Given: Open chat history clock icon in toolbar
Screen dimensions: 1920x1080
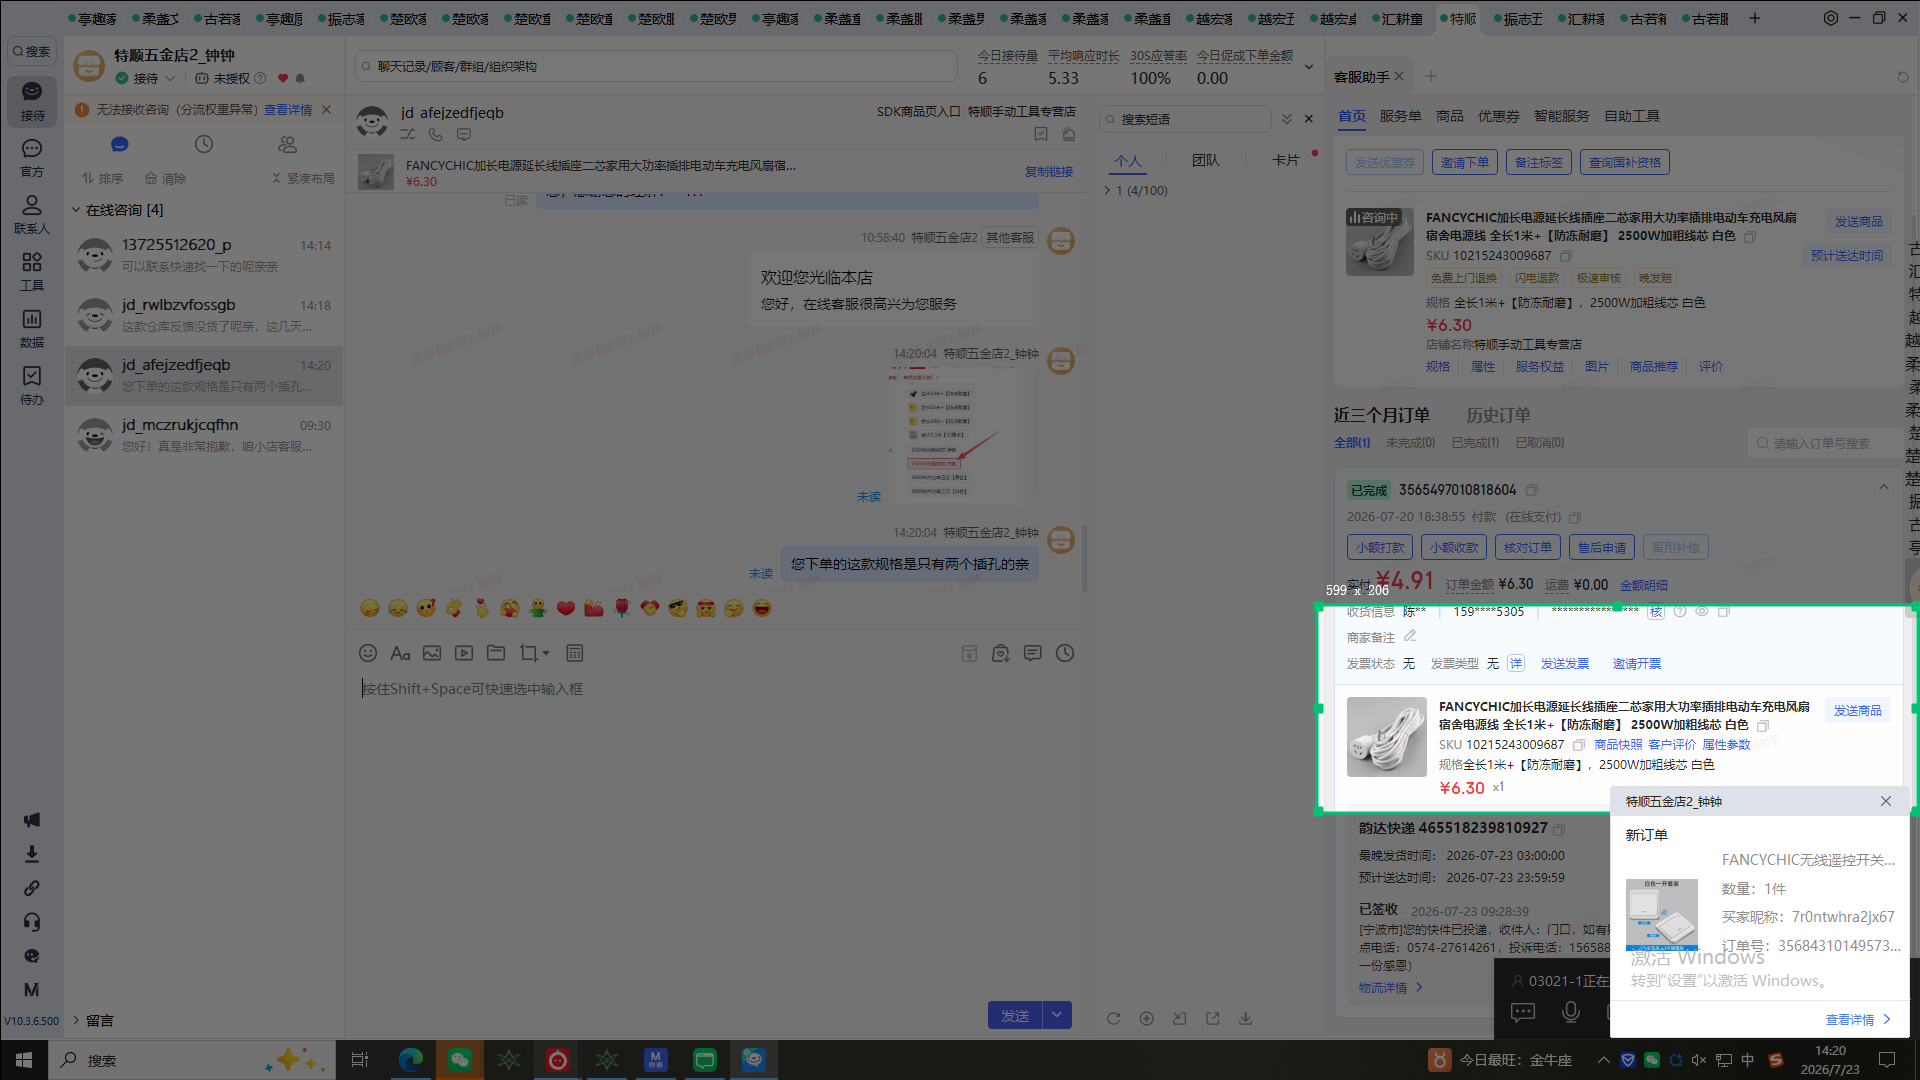Looking at the screenshot, I should (x=1065, y=653).
